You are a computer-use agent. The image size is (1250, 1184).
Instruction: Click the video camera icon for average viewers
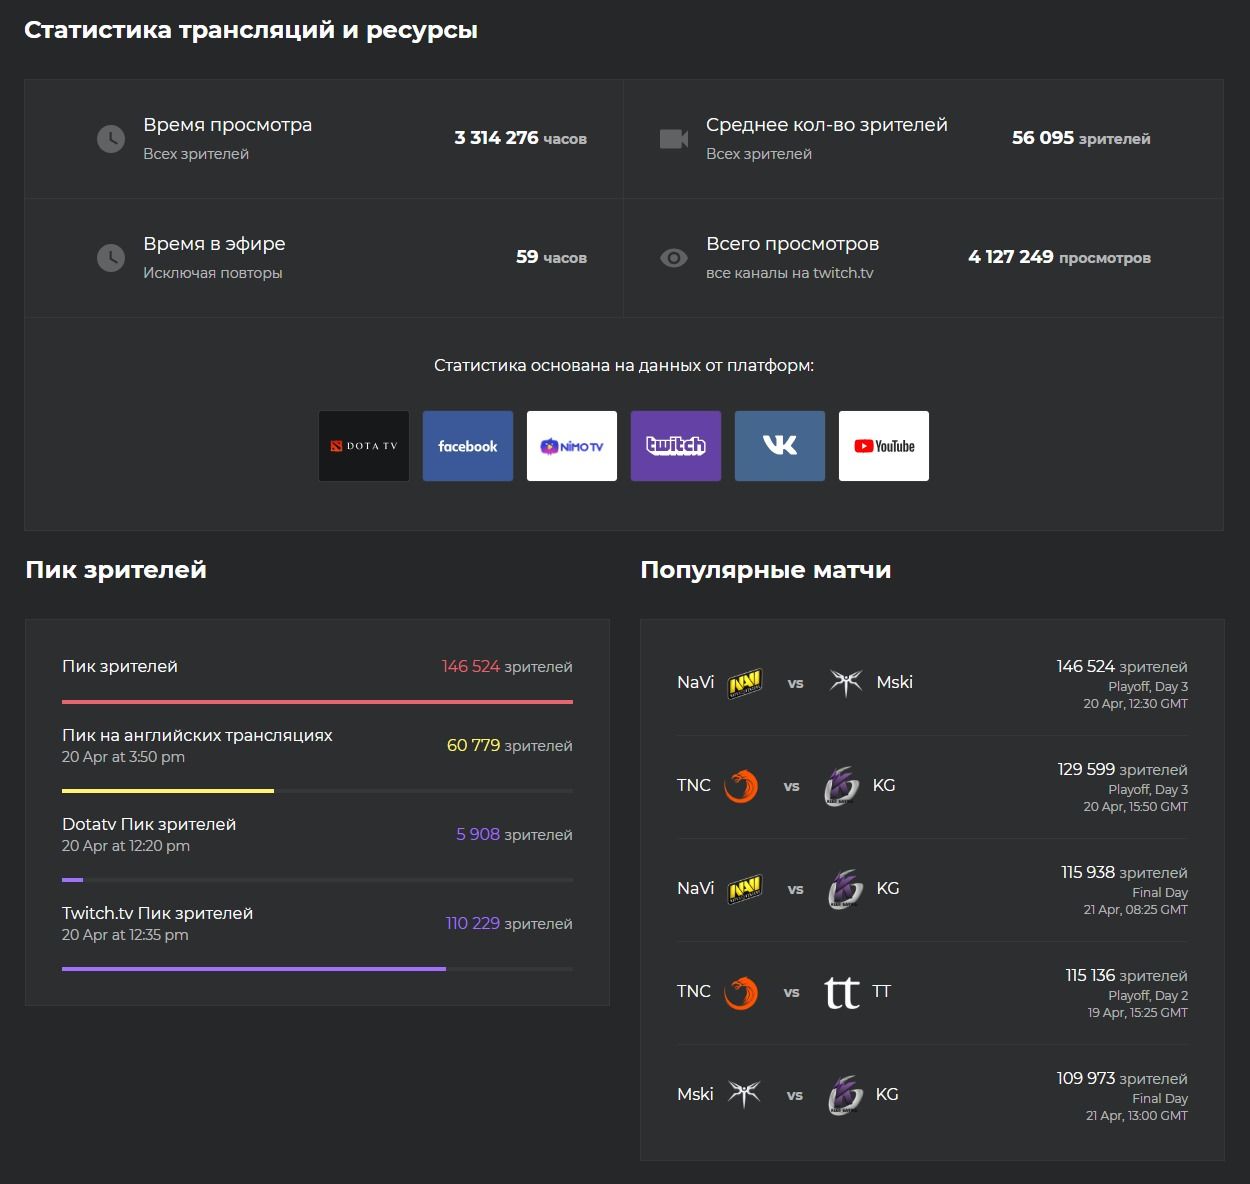pyautogui.click(x=674, y=139)
